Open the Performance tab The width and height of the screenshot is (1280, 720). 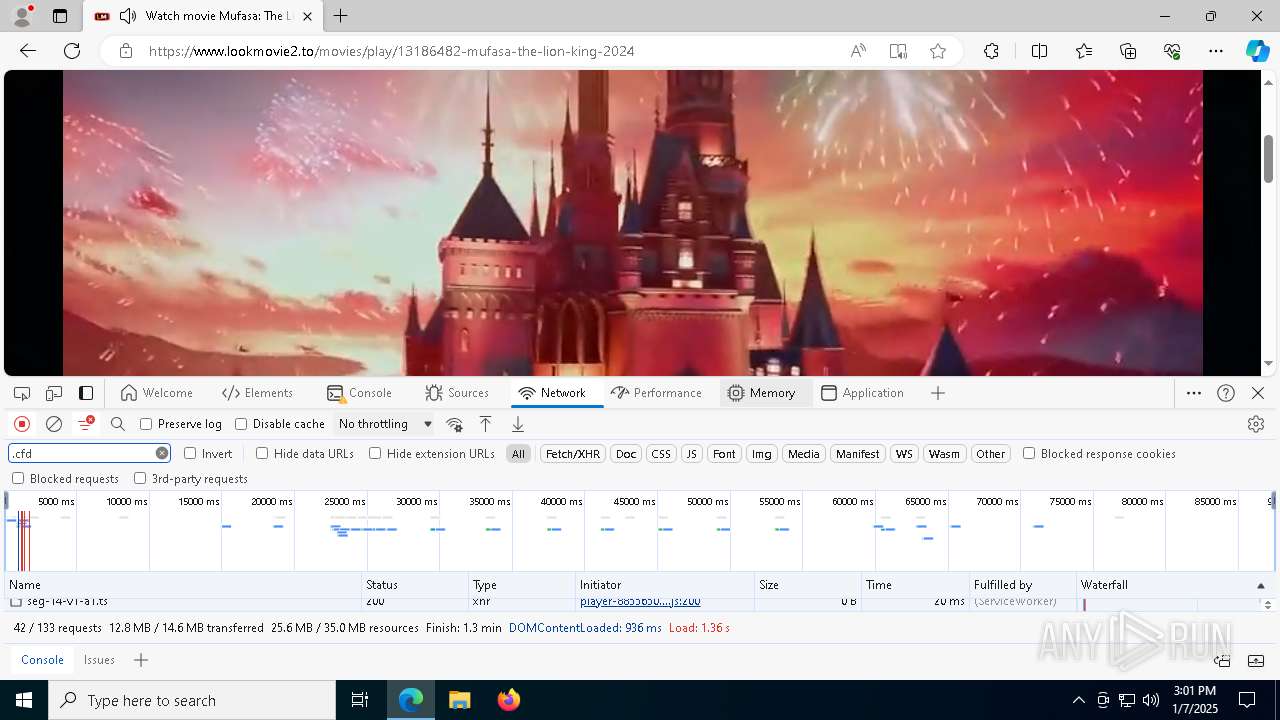(656, 393)
